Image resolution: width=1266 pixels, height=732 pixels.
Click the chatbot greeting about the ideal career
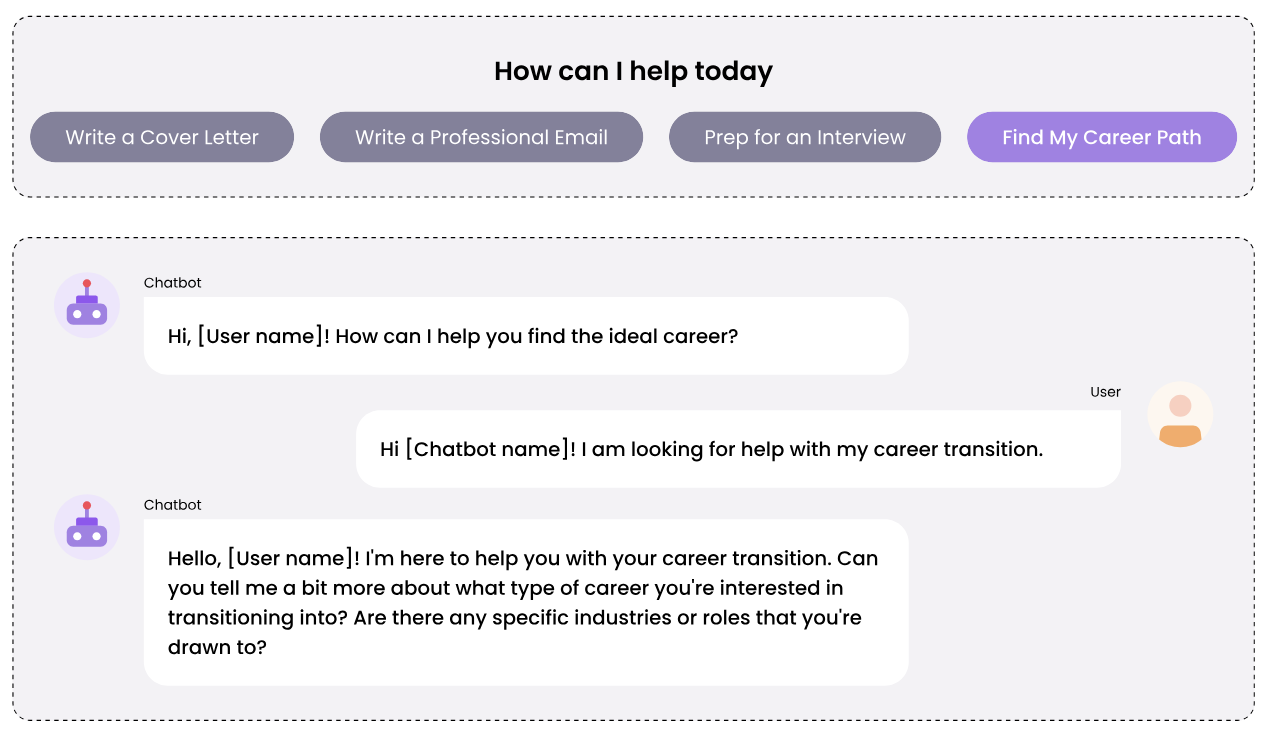click(526, 336)
